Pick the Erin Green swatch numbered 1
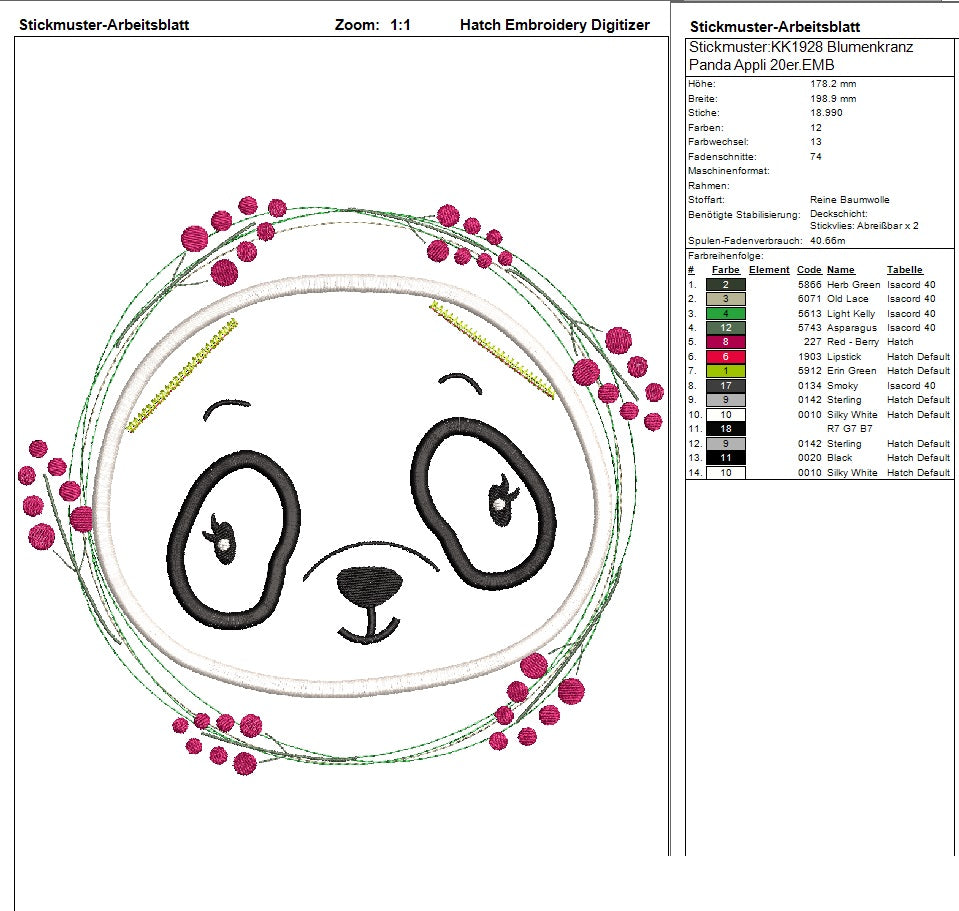This screenshot has height=911, width=959. click(725, 371)
